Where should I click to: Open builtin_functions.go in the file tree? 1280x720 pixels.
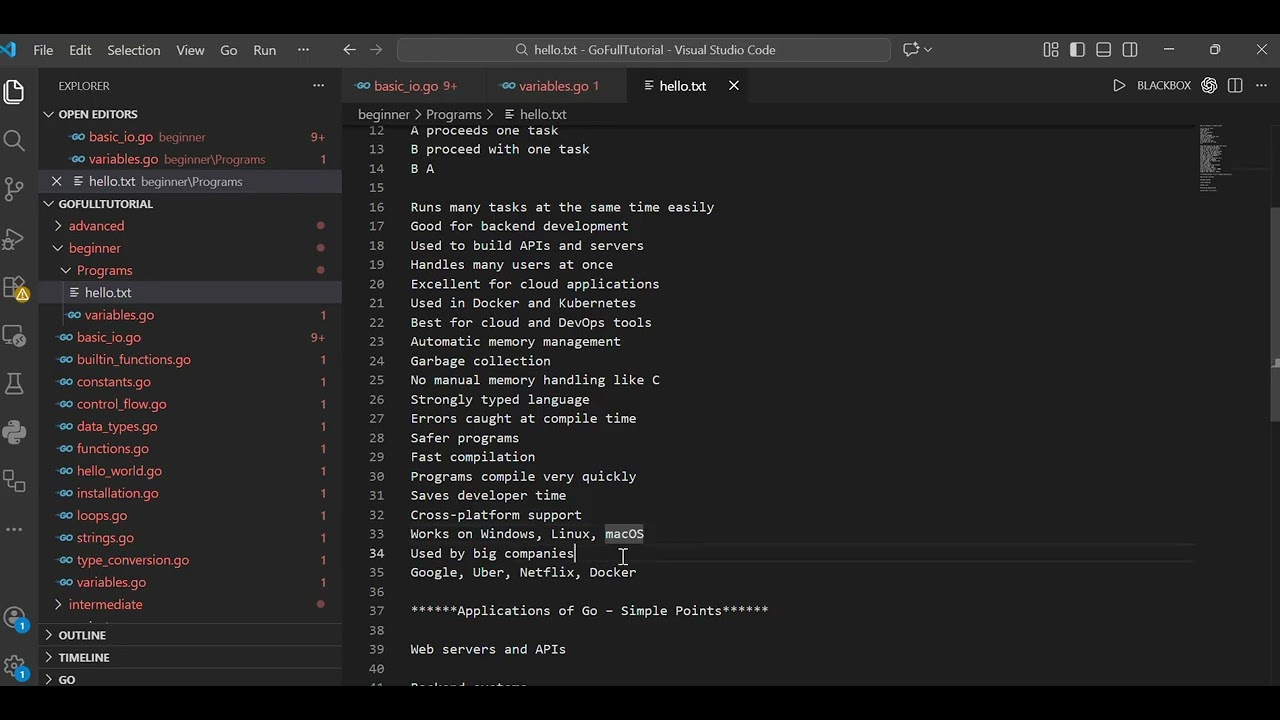133,359
